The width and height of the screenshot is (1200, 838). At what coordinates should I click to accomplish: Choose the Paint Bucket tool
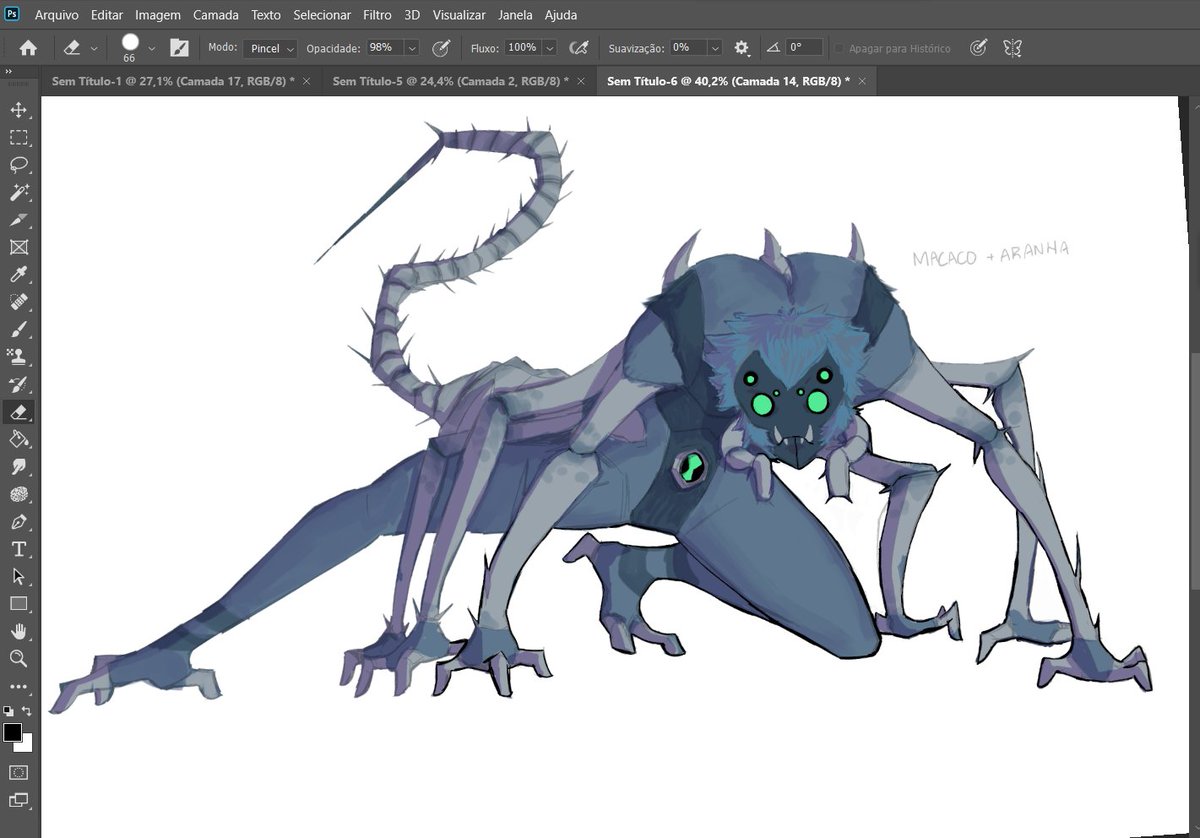(x=18, y=439)
